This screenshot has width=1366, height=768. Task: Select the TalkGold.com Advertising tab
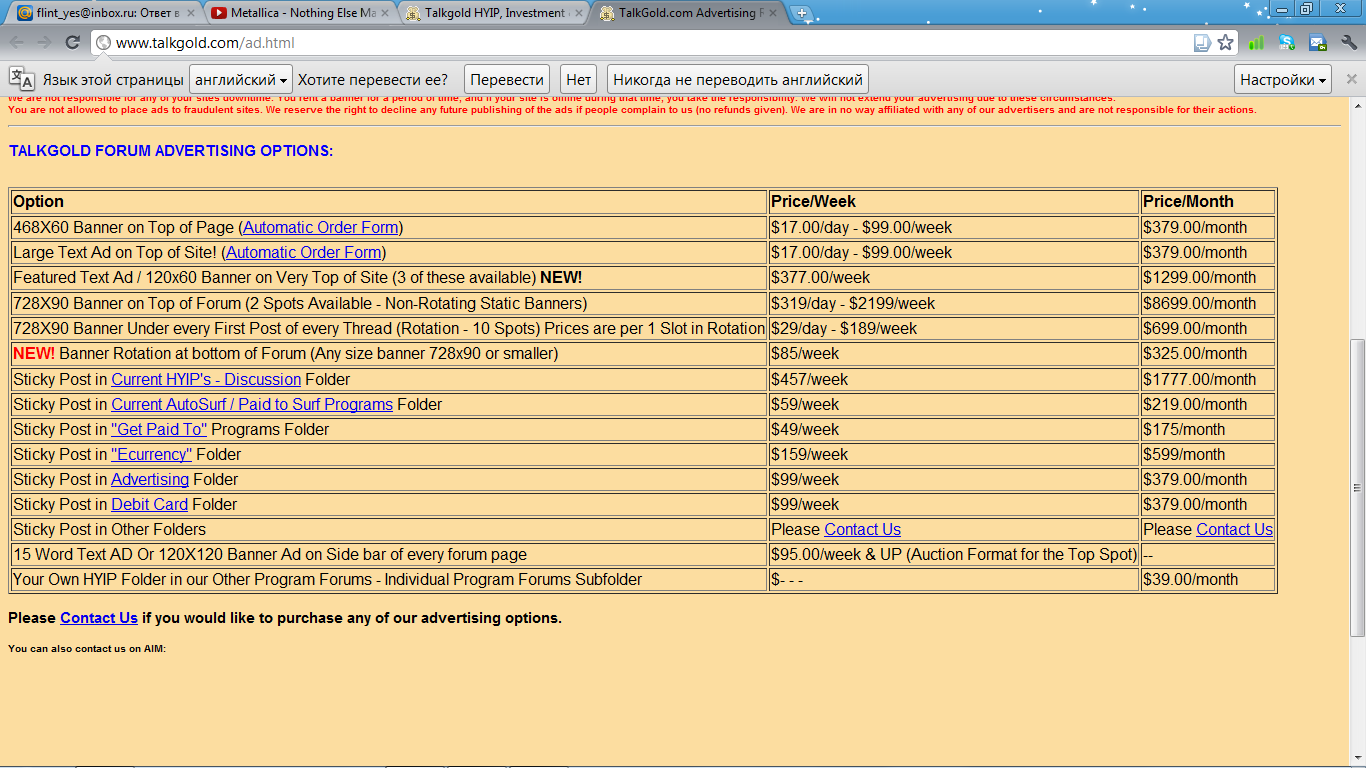[687, 14]
